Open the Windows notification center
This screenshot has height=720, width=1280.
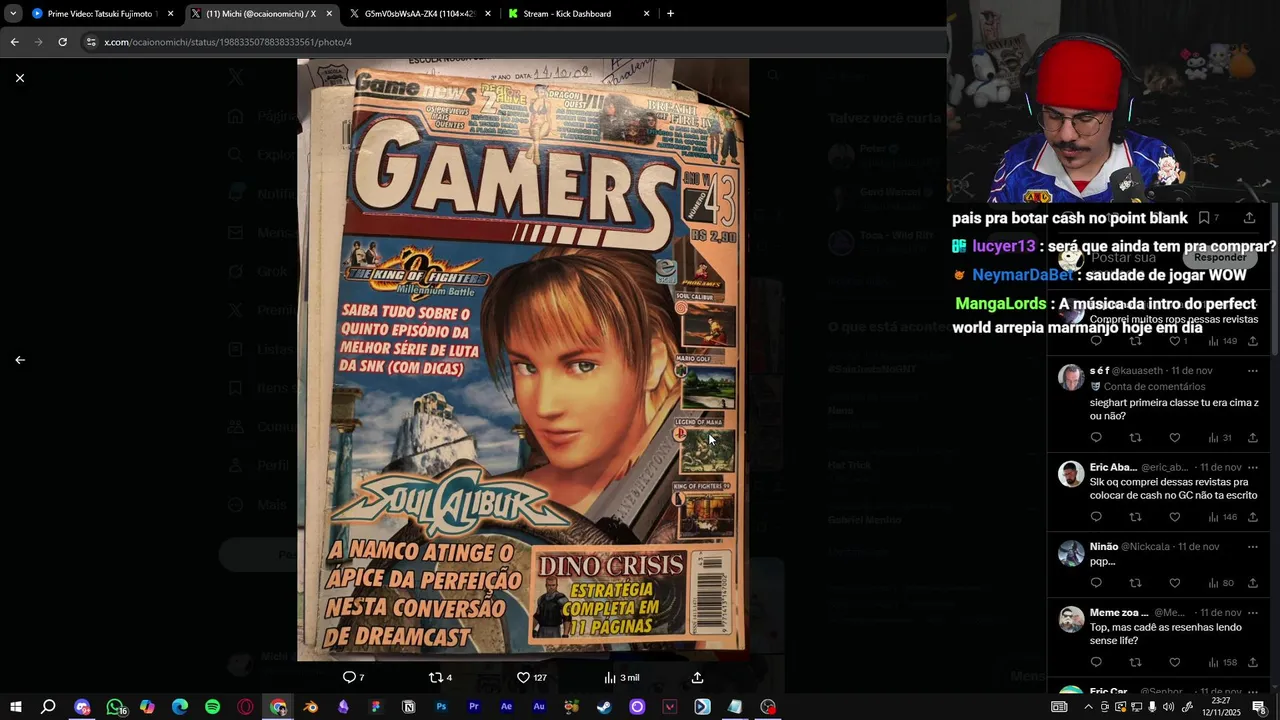(1259, 707)
